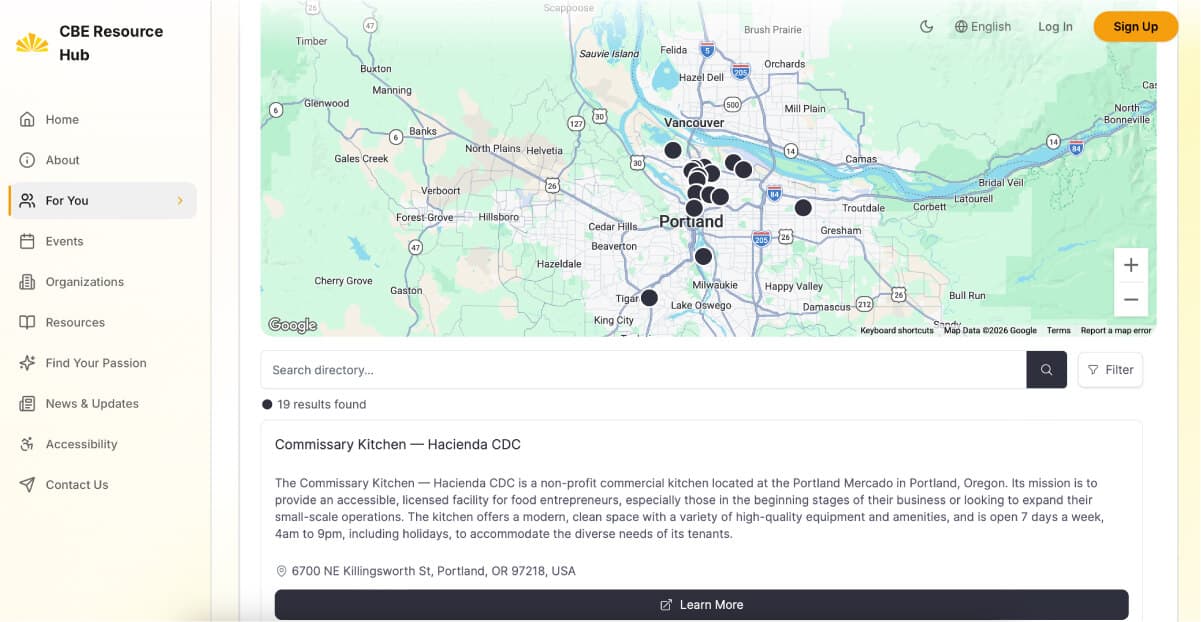
Task: Click the Log In link
Action: [1055, 27]
